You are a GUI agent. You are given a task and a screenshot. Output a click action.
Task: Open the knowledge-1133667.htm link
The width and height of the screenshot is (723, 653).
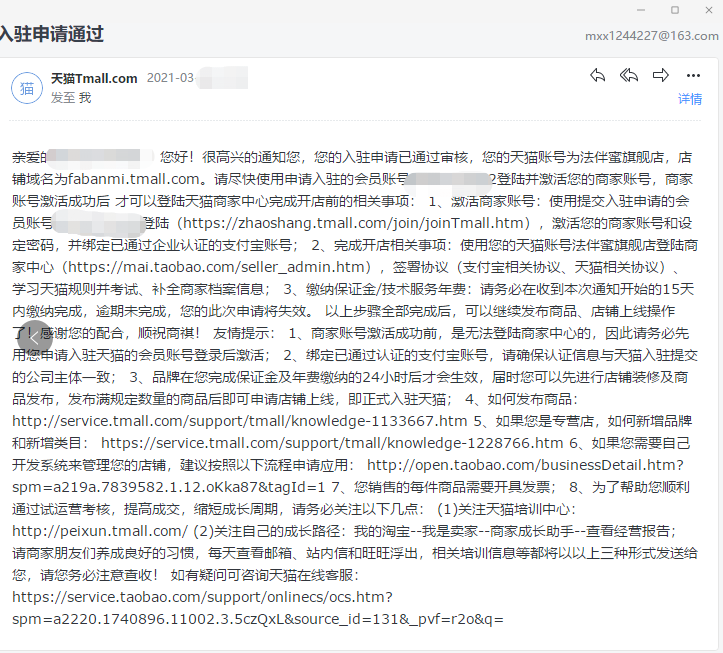239,421
